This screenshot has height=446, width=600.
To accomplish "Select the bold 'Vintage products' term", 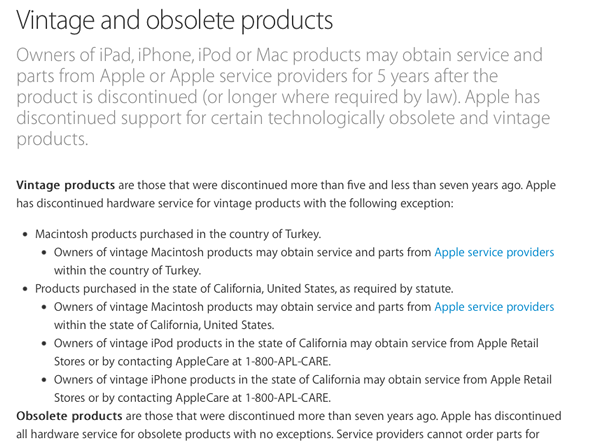I will click(x=65, y=185).
